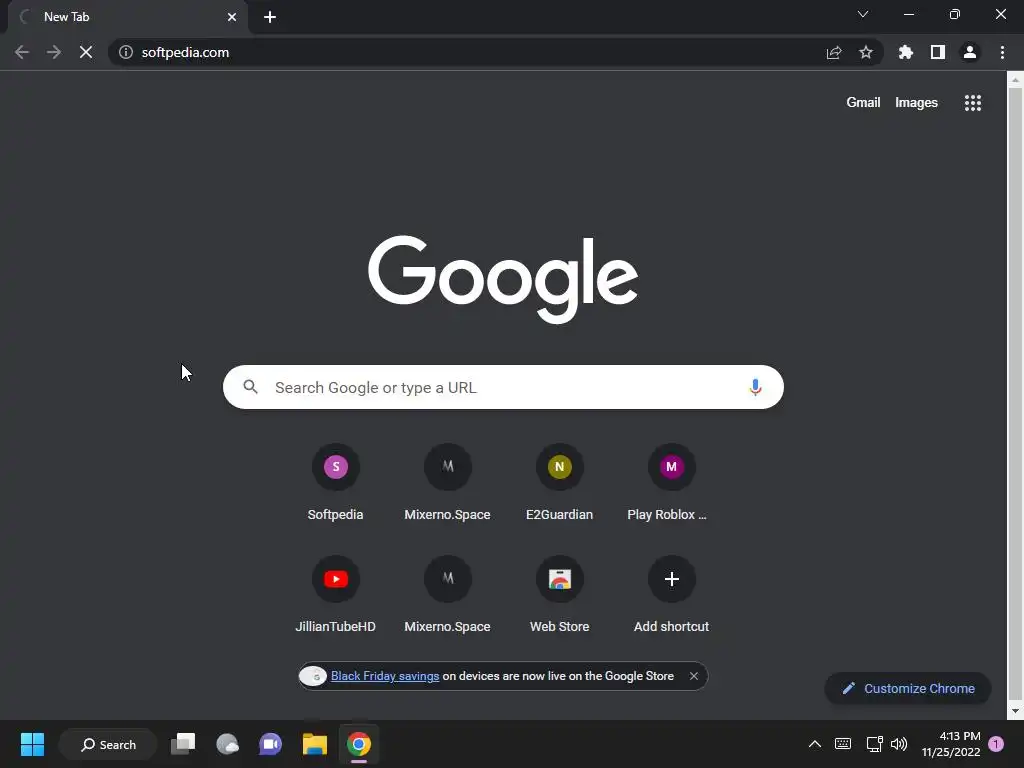Bookmark this tab with the star
1024x768 pixels.
coord(866,52)
